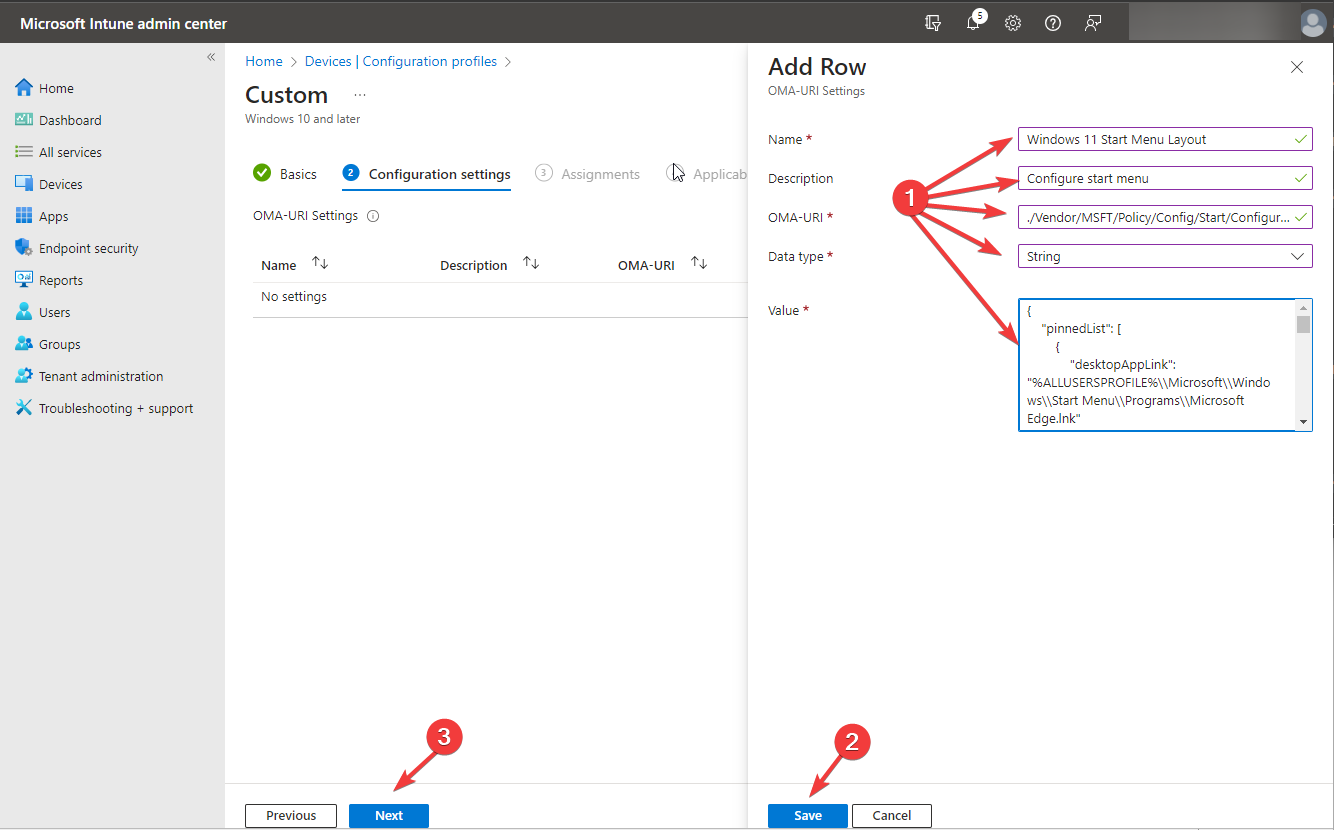Click the Next button
The height and width of the screenshot is (830, 1334).
[x=389, y=815]
